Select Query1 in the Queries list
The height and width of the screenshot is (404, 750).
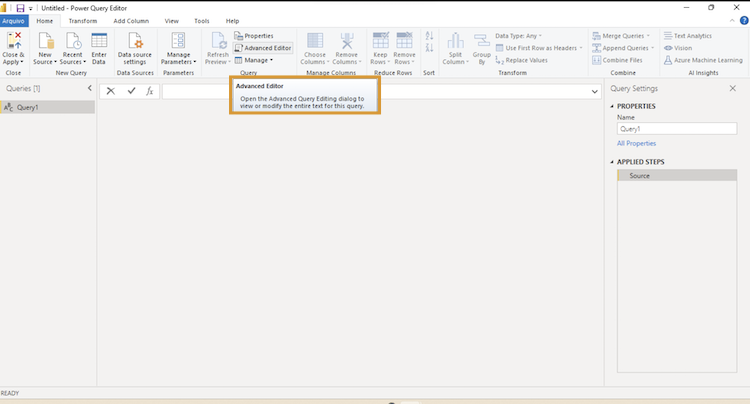[x=47, y=107]
